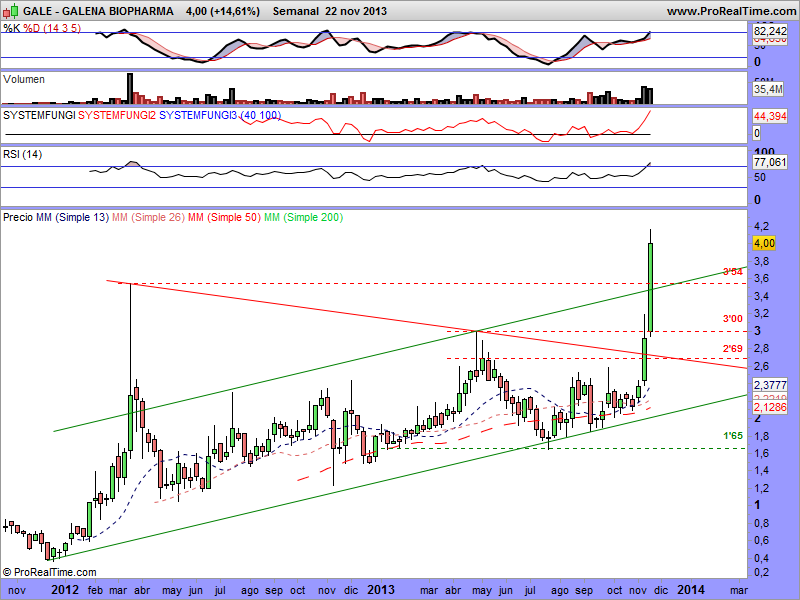Screen dimensions: 800x600
Task: Click the 2,8 price axis tick
Action: pos(761,348)
